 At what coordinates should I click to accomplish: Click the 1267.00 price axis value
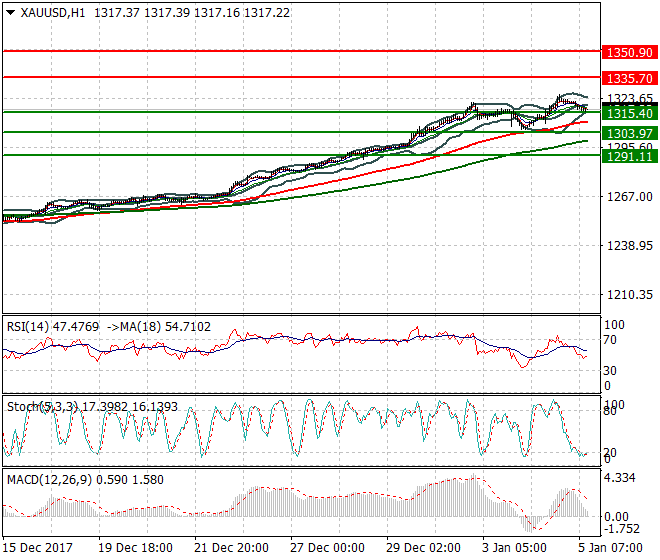630,197
